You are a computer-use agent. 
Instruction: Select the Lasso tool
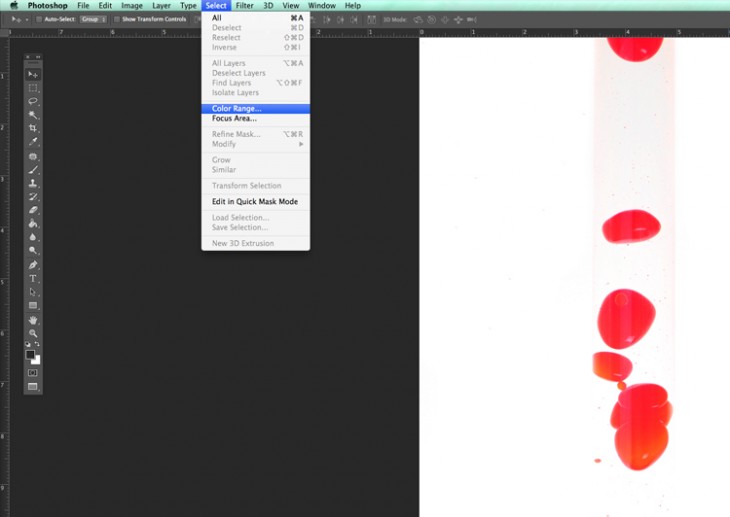pyautogui.click(x=33, y=101)
